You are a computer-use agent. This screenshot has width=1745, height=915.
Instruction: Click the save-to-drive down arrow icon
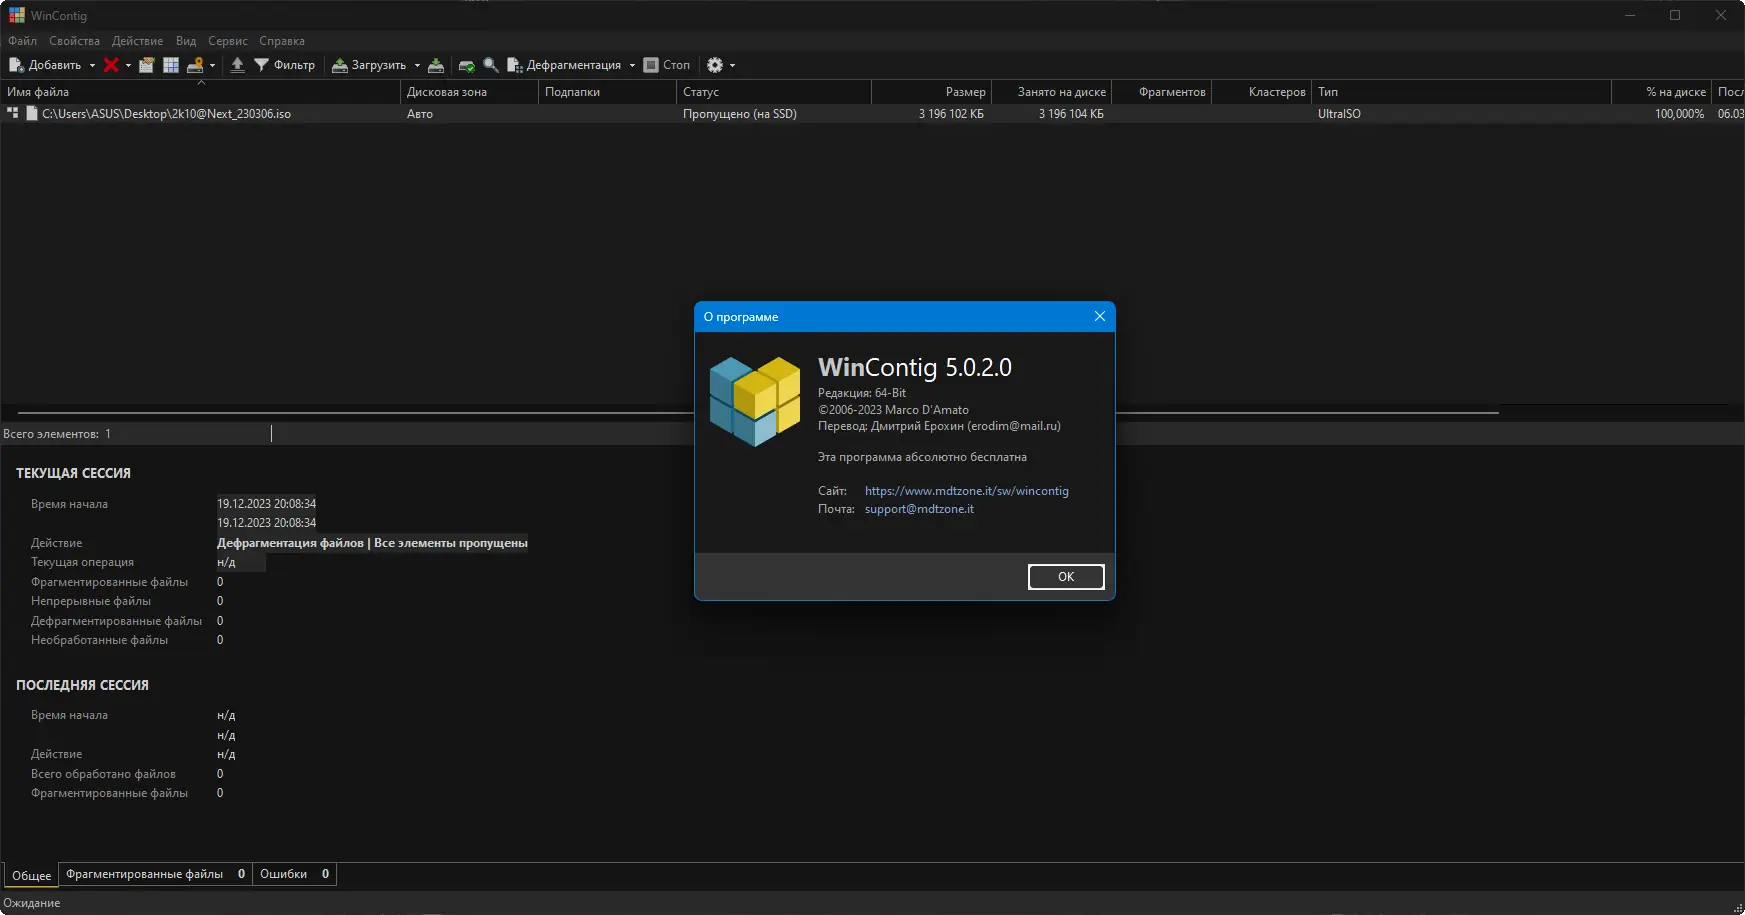436,65
